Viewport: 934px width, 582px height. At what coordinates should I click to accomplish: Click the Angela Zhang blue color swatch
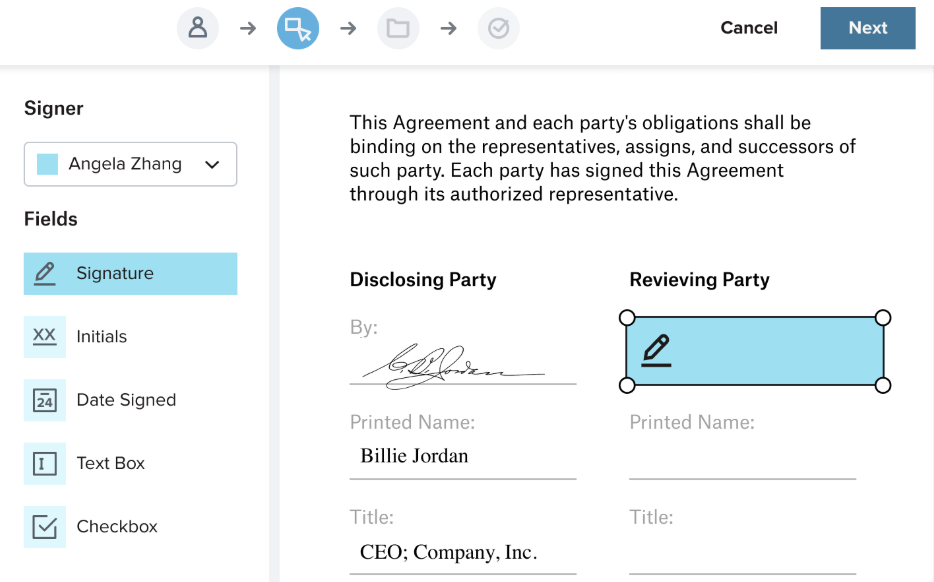tap(47, 164)
